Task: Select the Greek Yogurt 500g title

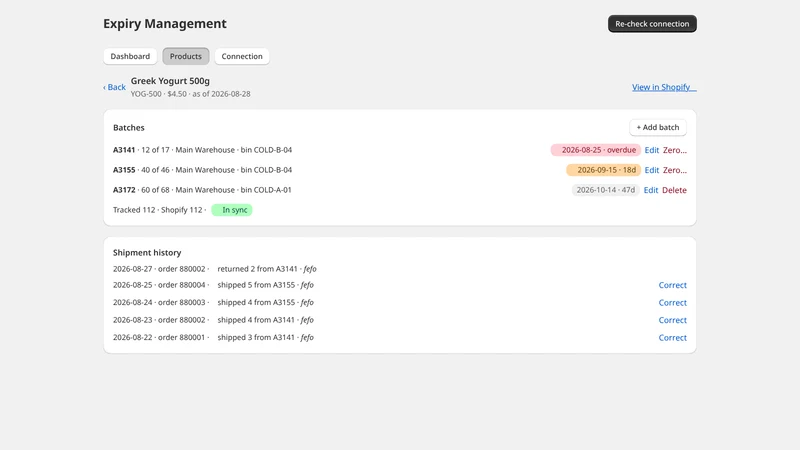Action: [170, 81]
